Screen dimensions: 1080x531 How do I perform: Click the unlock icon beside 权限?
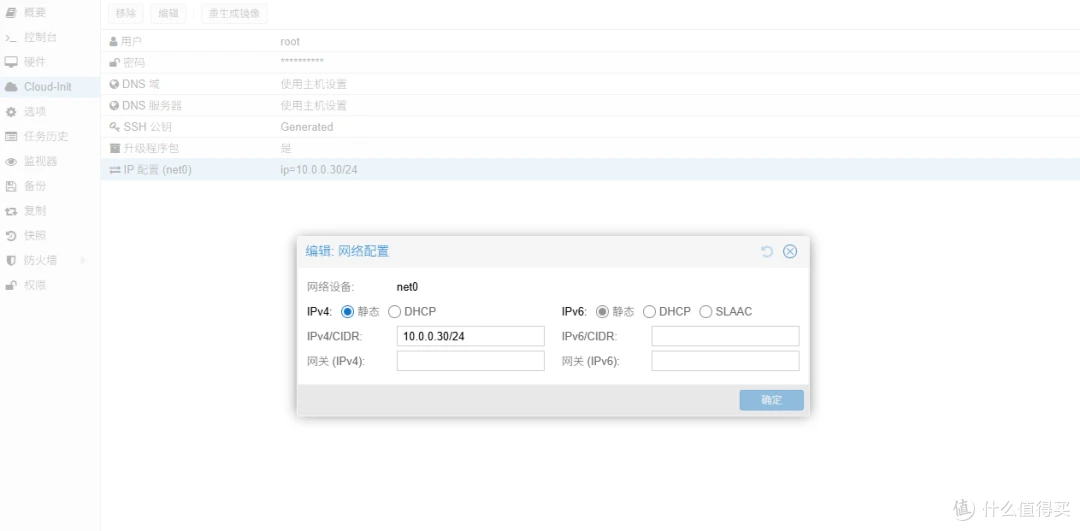10,285
